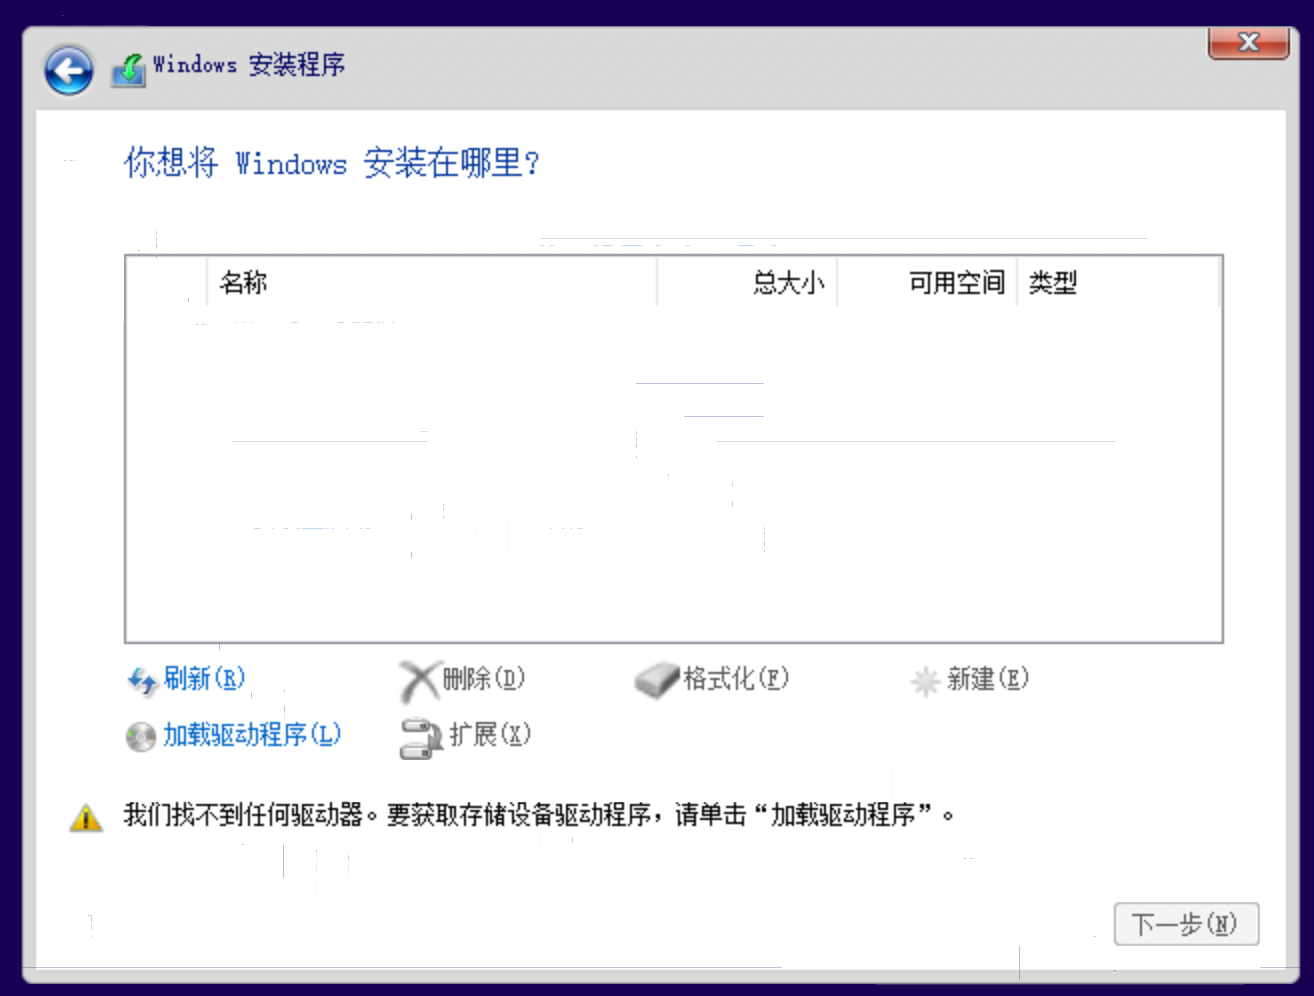This screenshot has width=1314, height=996.
Task: Click the load driver disc icon
Action: click(140, 736)
